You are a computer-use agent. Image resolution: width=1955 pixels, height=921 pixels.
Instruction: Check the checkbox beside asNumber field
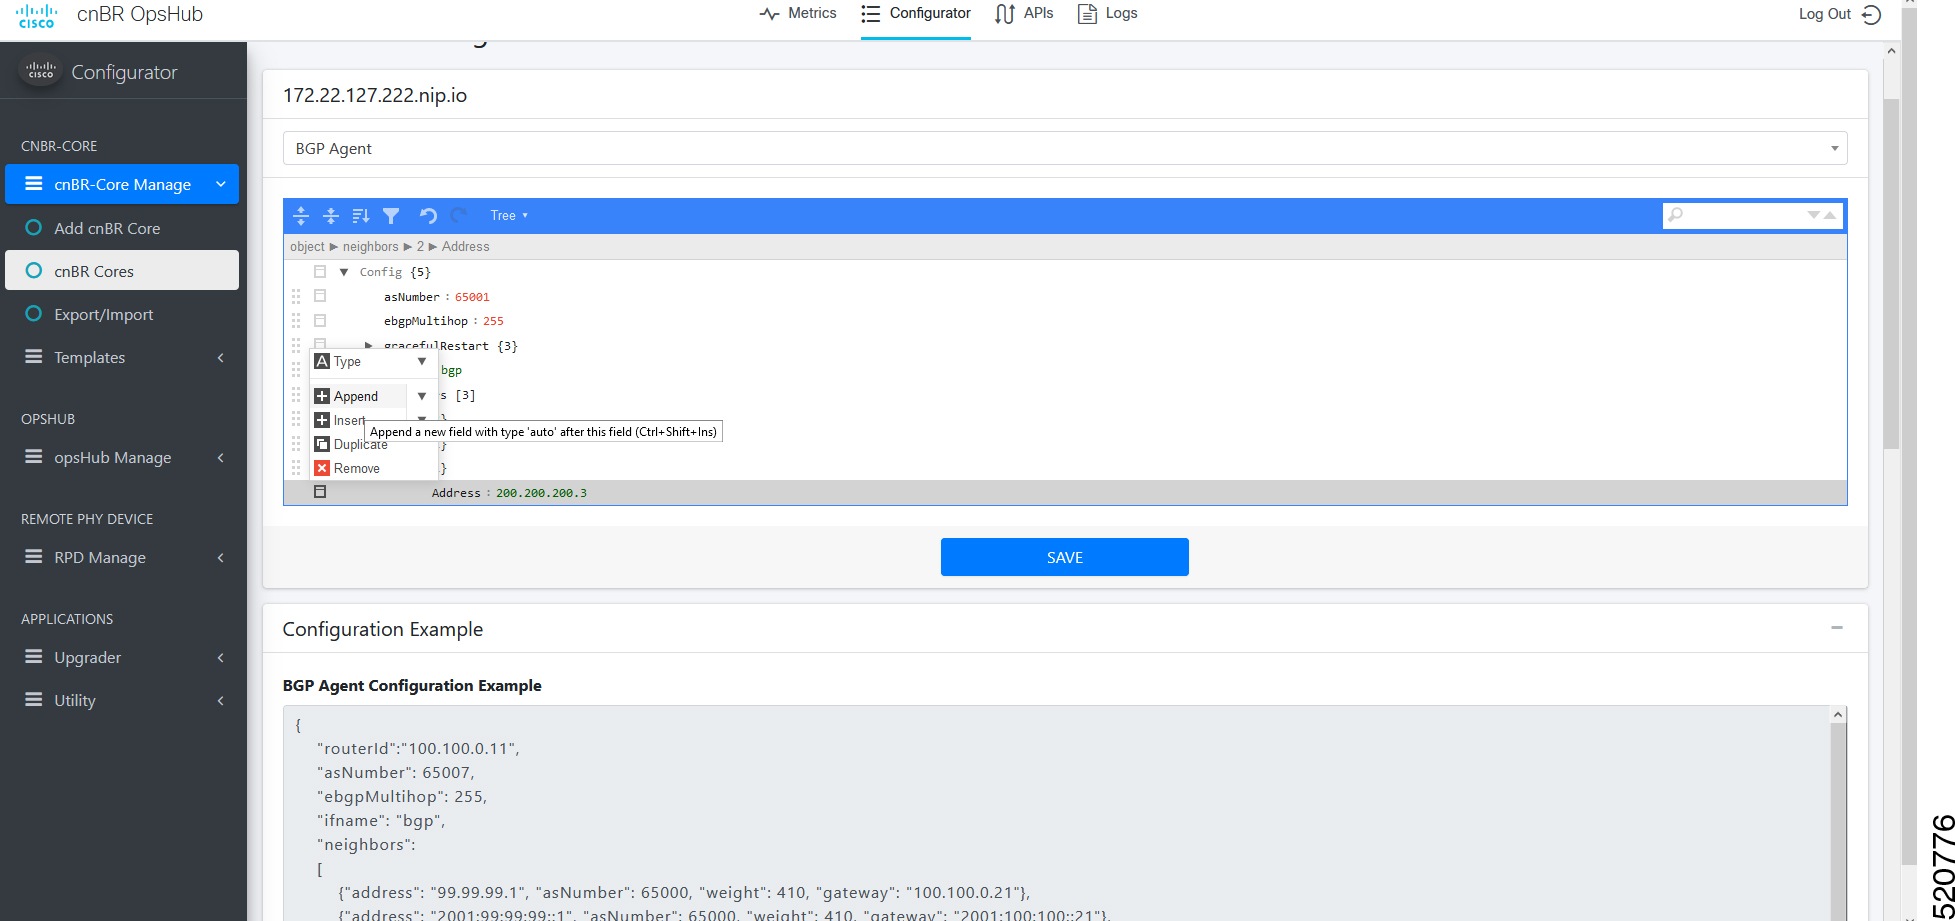pyautogui.click(x=320, y=295)
